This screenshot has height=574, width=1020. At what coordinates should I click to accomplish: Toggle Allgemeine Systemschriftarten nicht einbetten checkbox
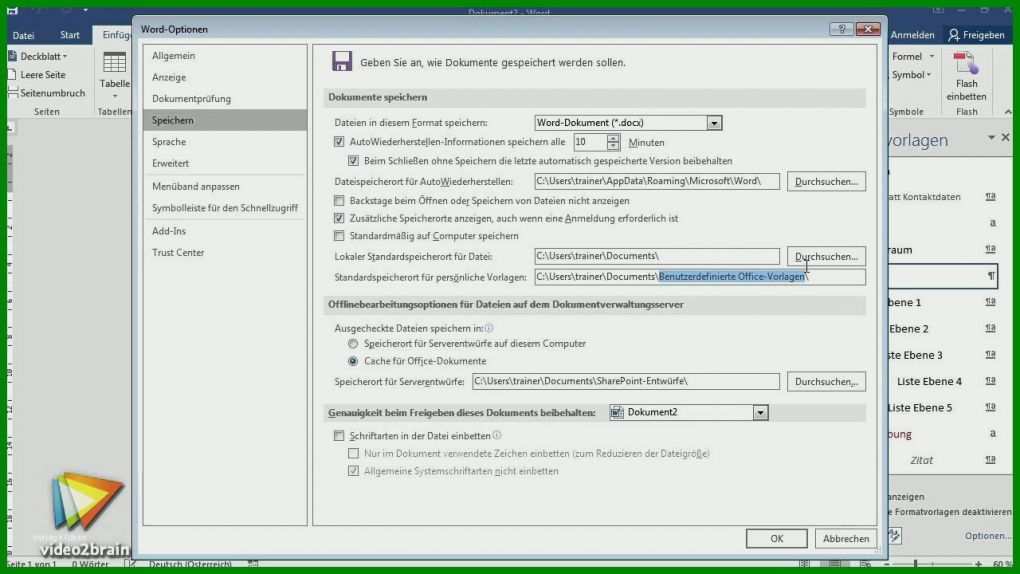coord(353,471)
